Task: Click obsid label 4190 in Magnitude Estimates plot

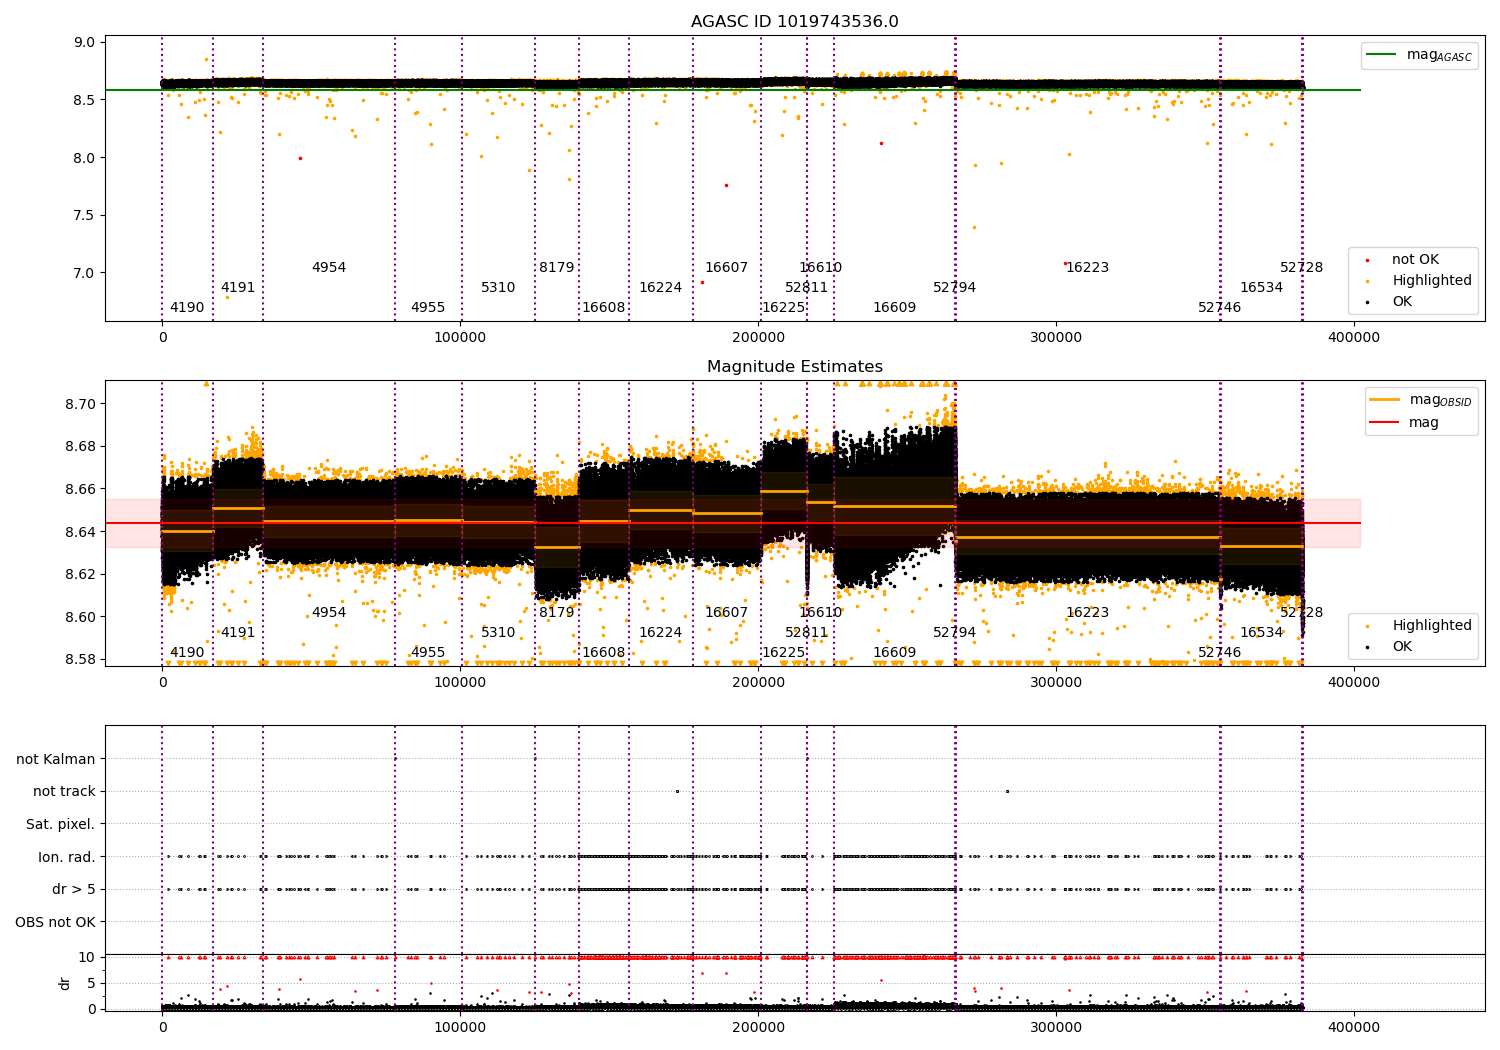Action: coord(187,652)
